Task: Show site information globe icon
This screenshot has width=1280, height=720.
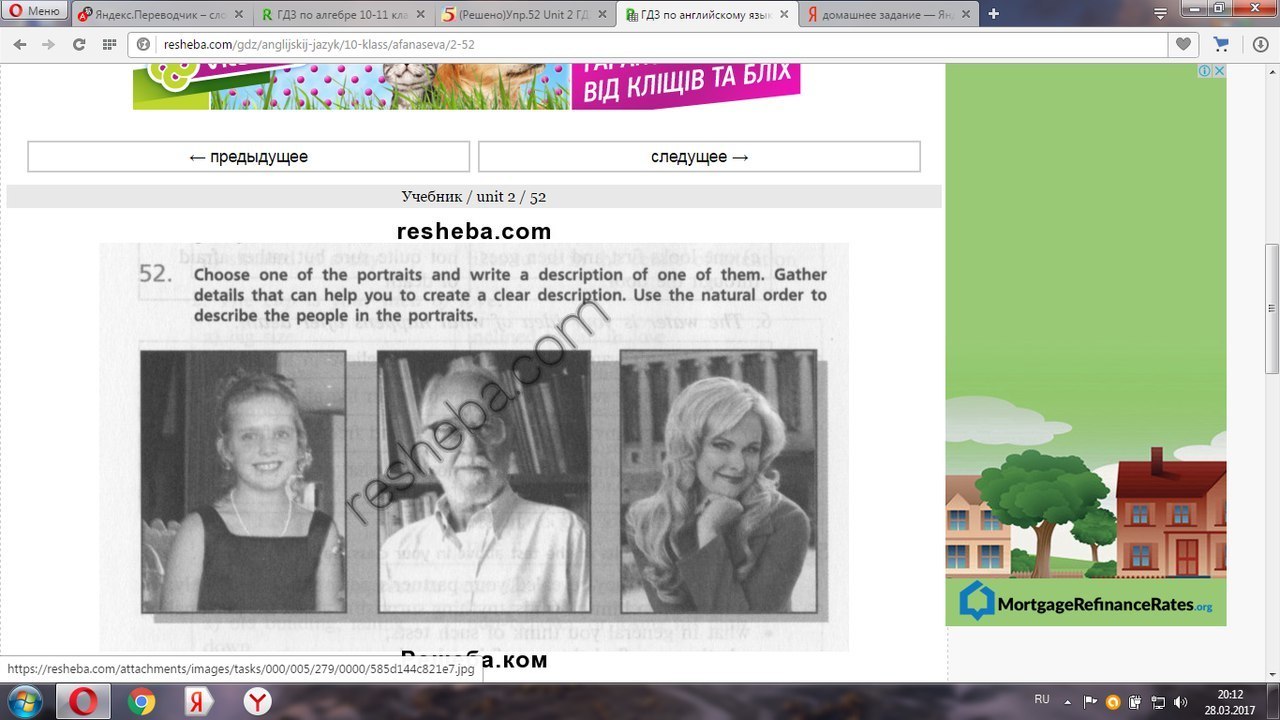Action: tap(143, 44)
